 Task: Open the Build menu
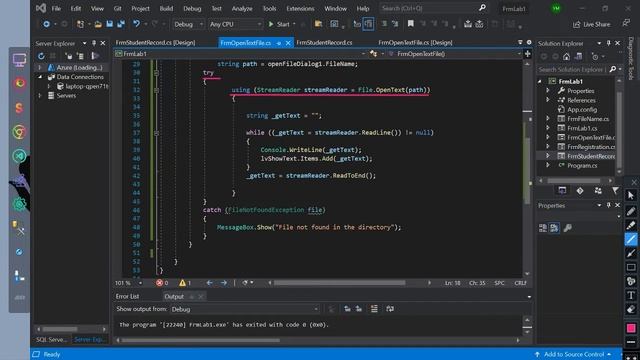[x=166, y=8]
